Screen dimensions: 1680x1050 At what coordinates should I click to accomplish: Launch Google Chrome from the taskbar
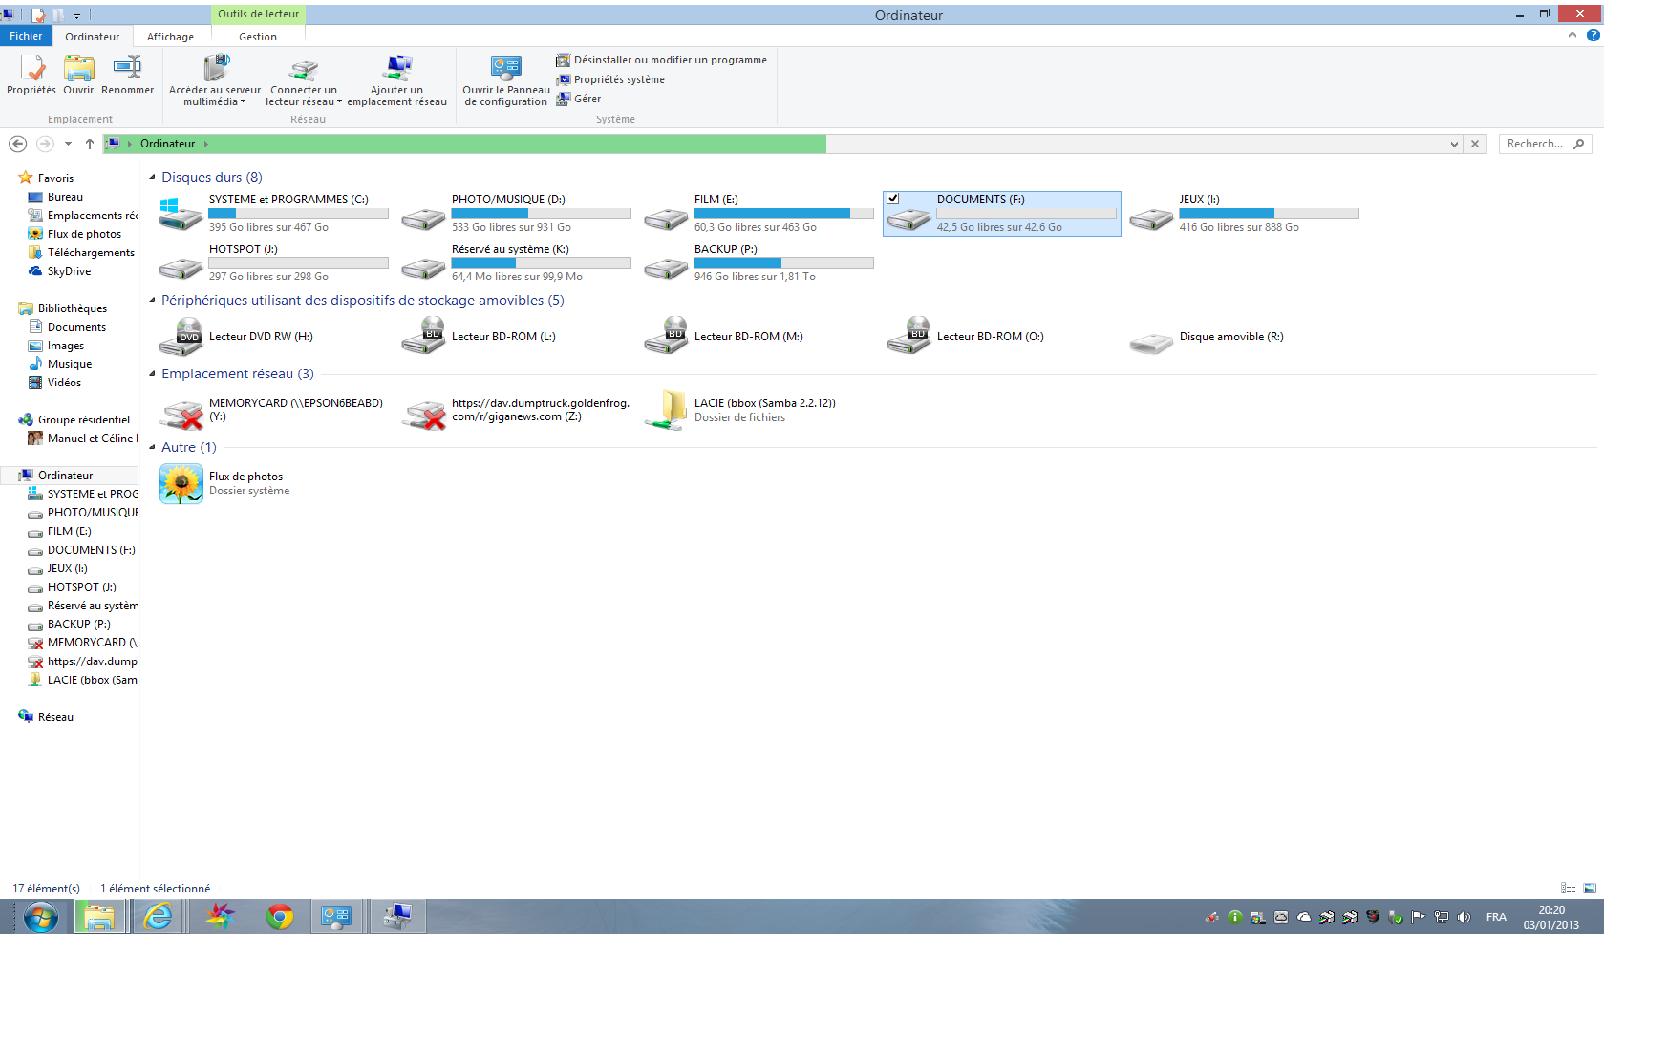[279, 916]
